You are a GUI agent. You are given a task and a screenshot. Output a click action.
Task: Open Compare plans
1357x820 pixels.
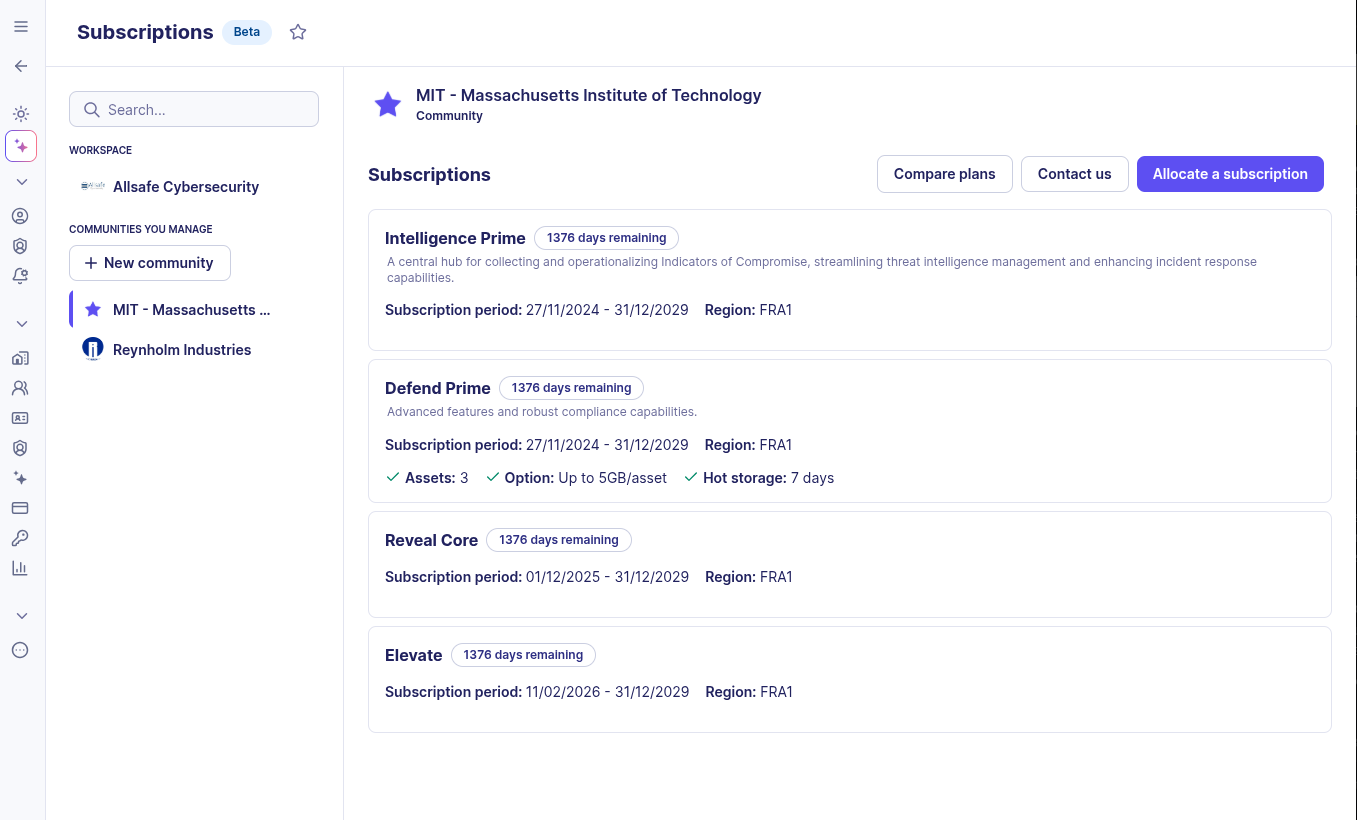pyautogui.click(x=944, y=173)
